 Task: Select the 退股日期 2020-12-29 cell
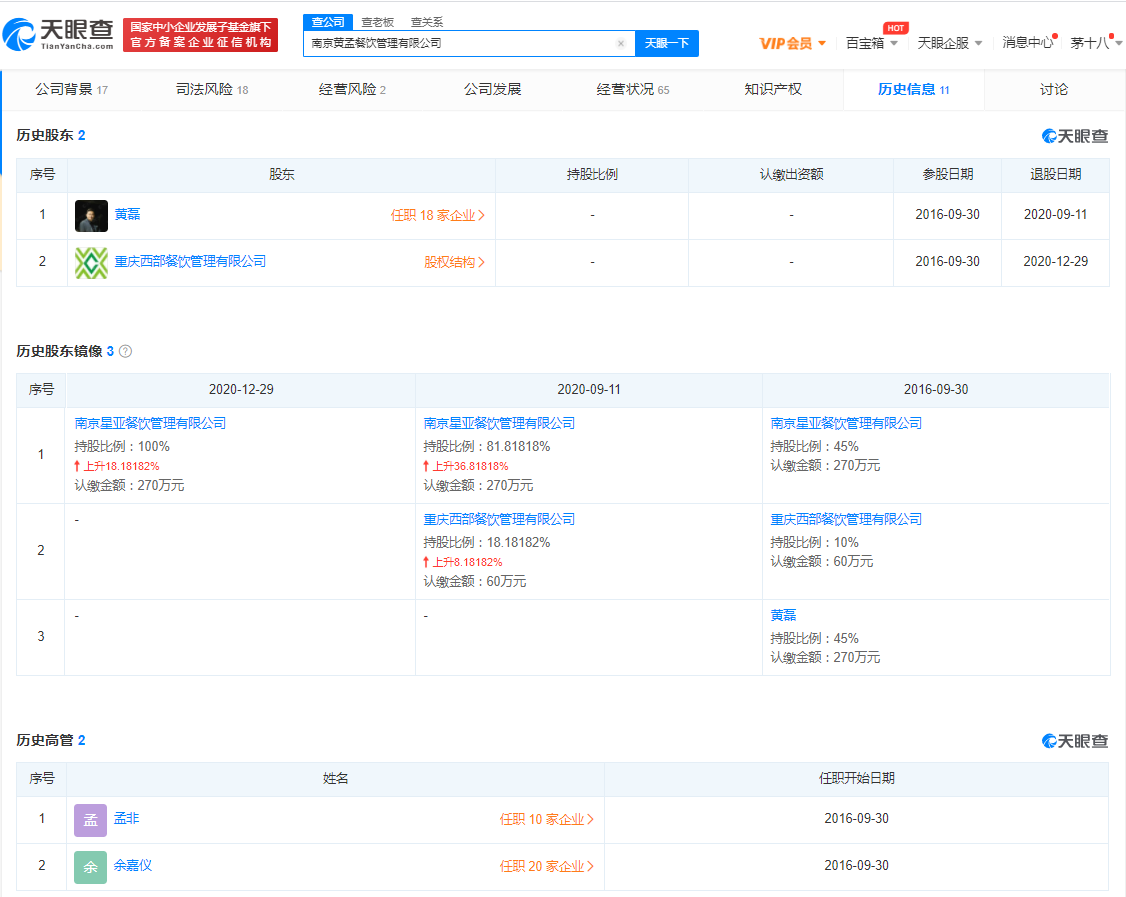[1055, 261]
